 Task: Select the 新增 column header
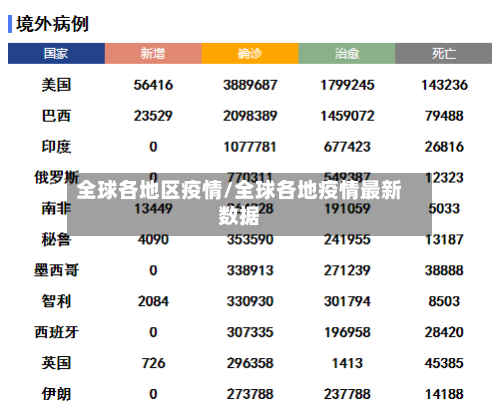pyautogui.click(x=153, y=53)
